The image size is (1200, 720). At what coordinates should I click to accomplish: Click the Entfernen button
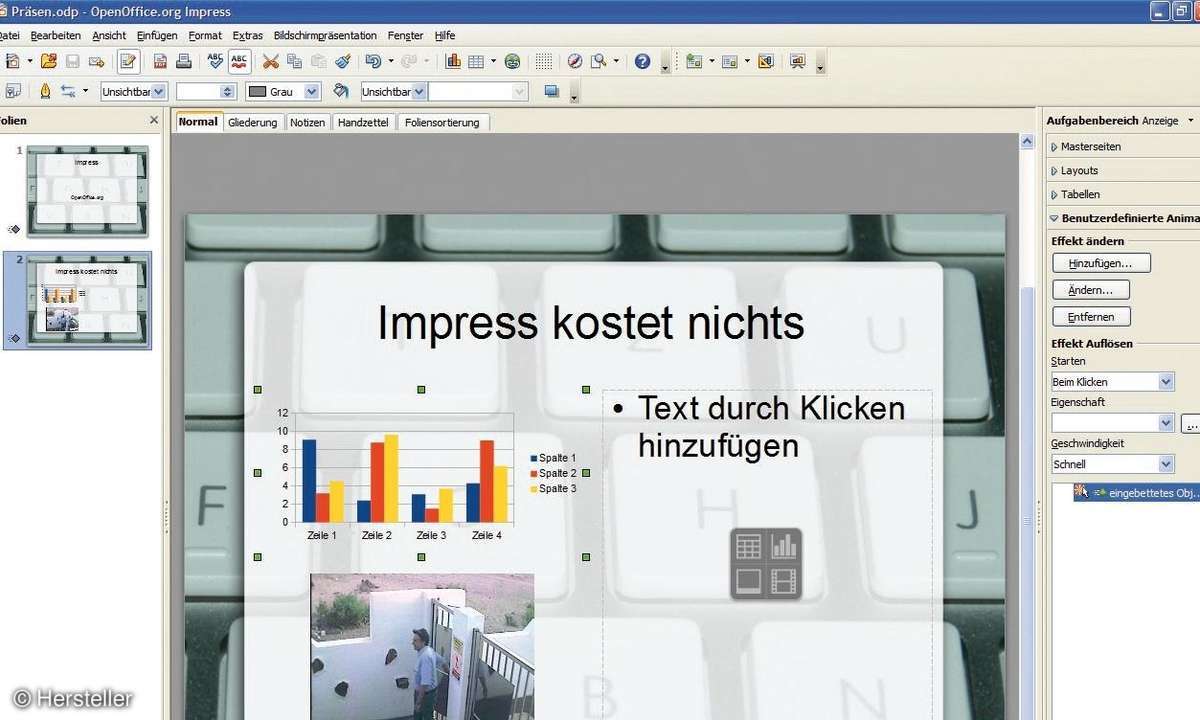click(1091, 316)
